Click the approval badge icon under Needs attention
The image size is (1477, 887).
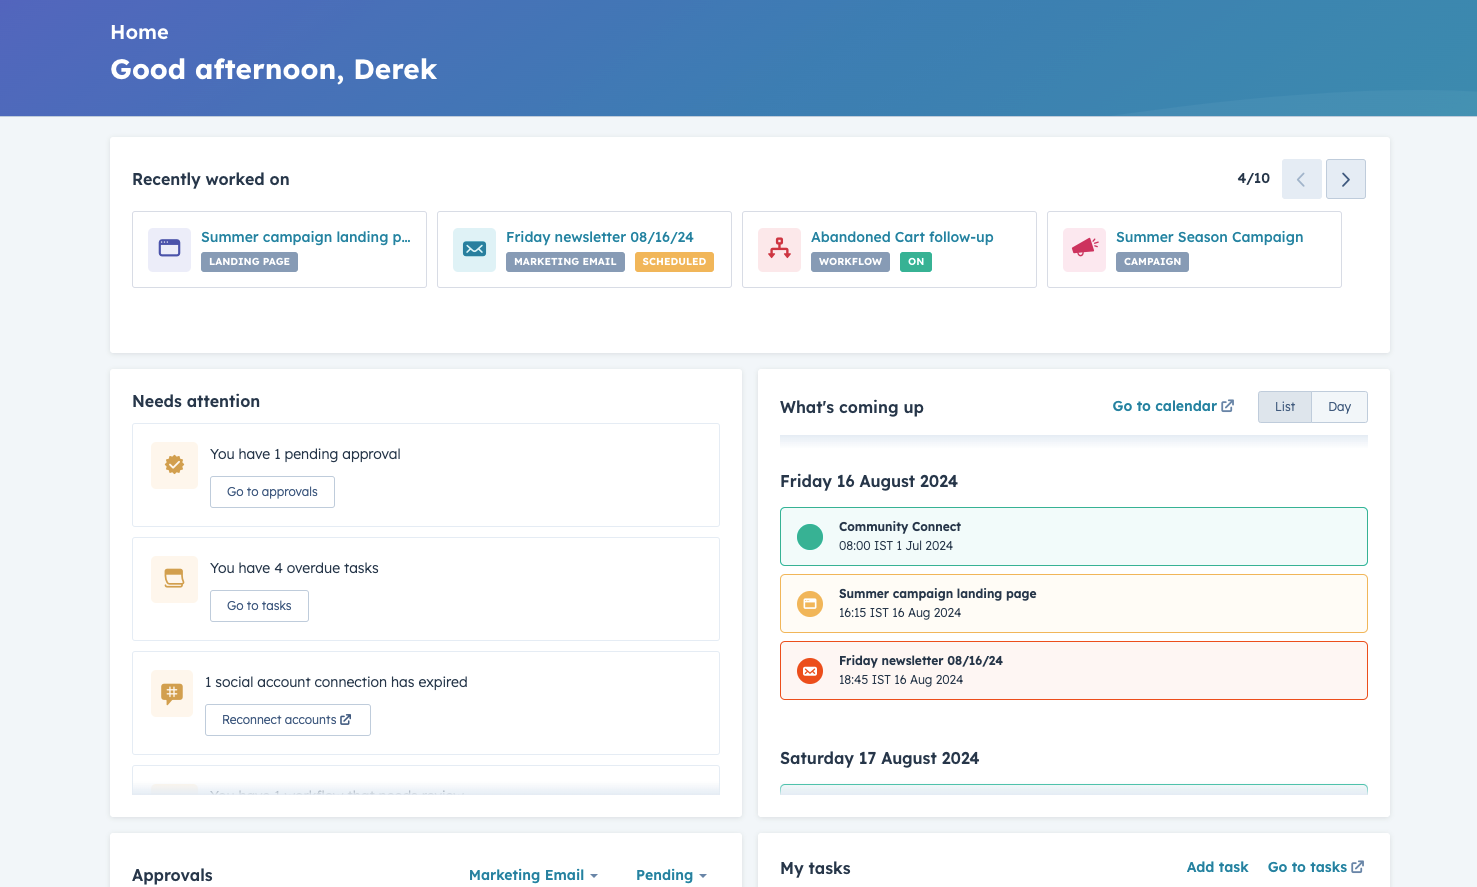coord(174,465)
